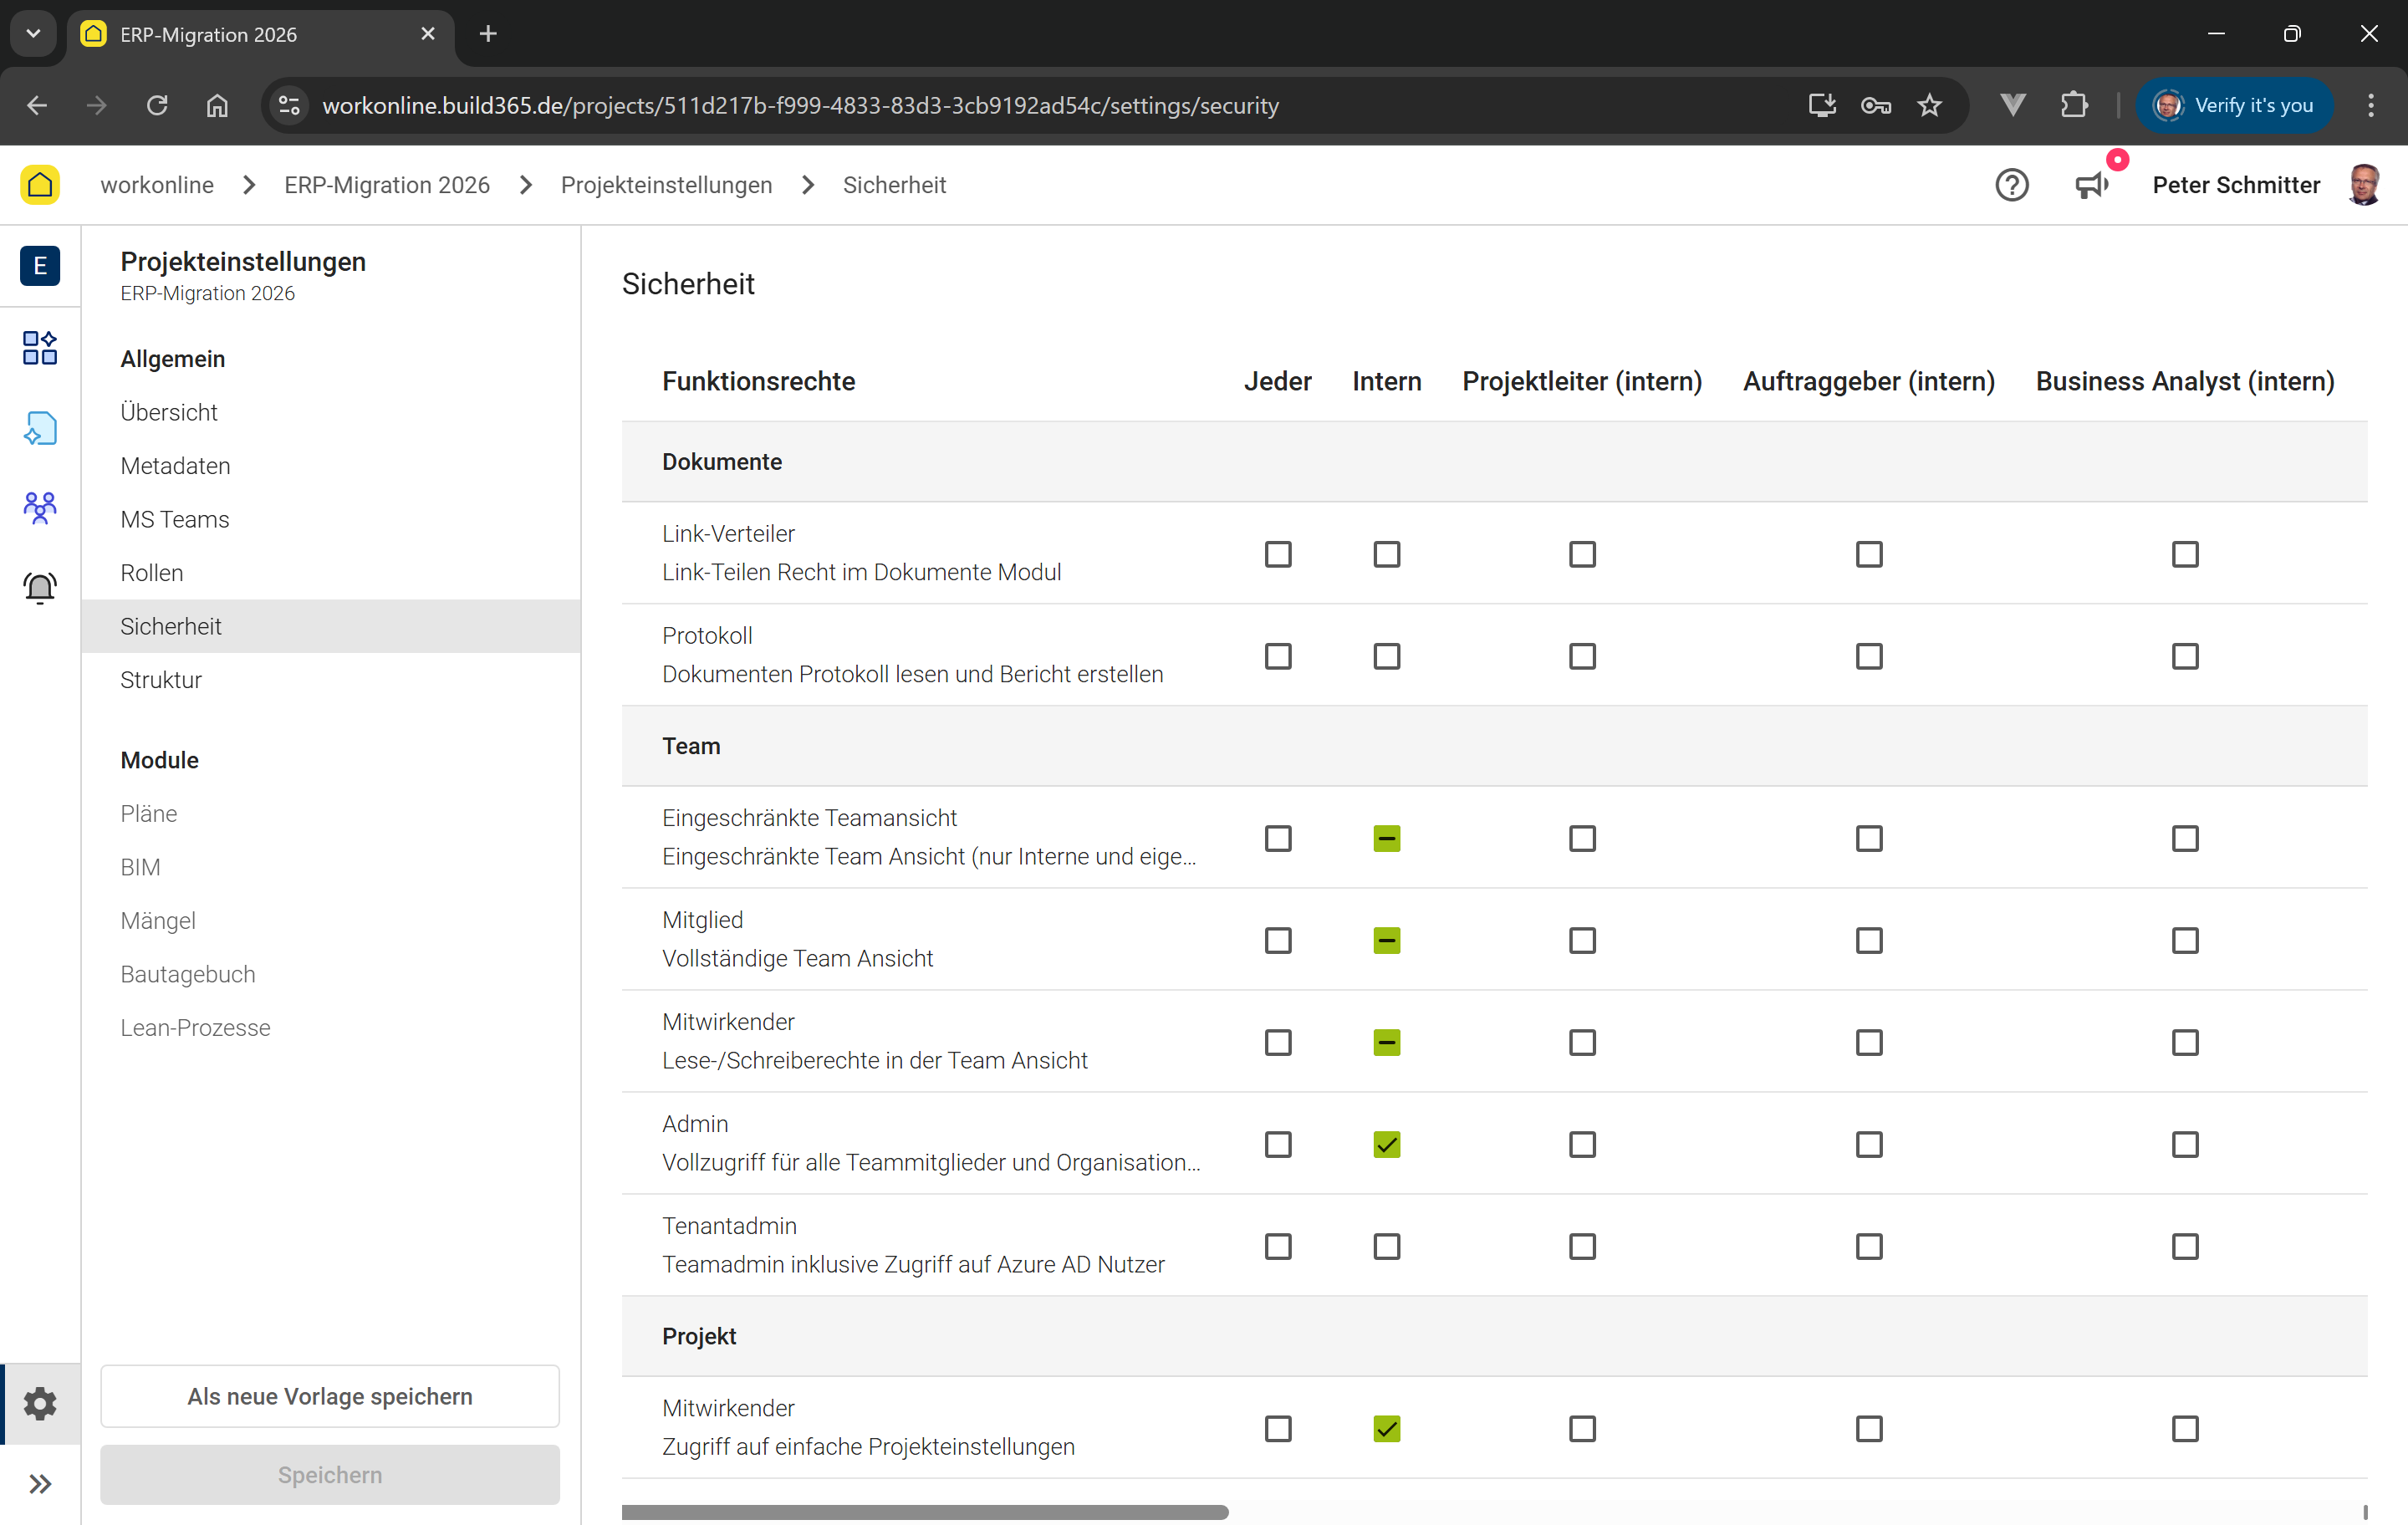Enable Link-Verteiler for Projektleiter (intern)
Viewport: 2408px width, 1525px height.
[x=1581, y=554]
